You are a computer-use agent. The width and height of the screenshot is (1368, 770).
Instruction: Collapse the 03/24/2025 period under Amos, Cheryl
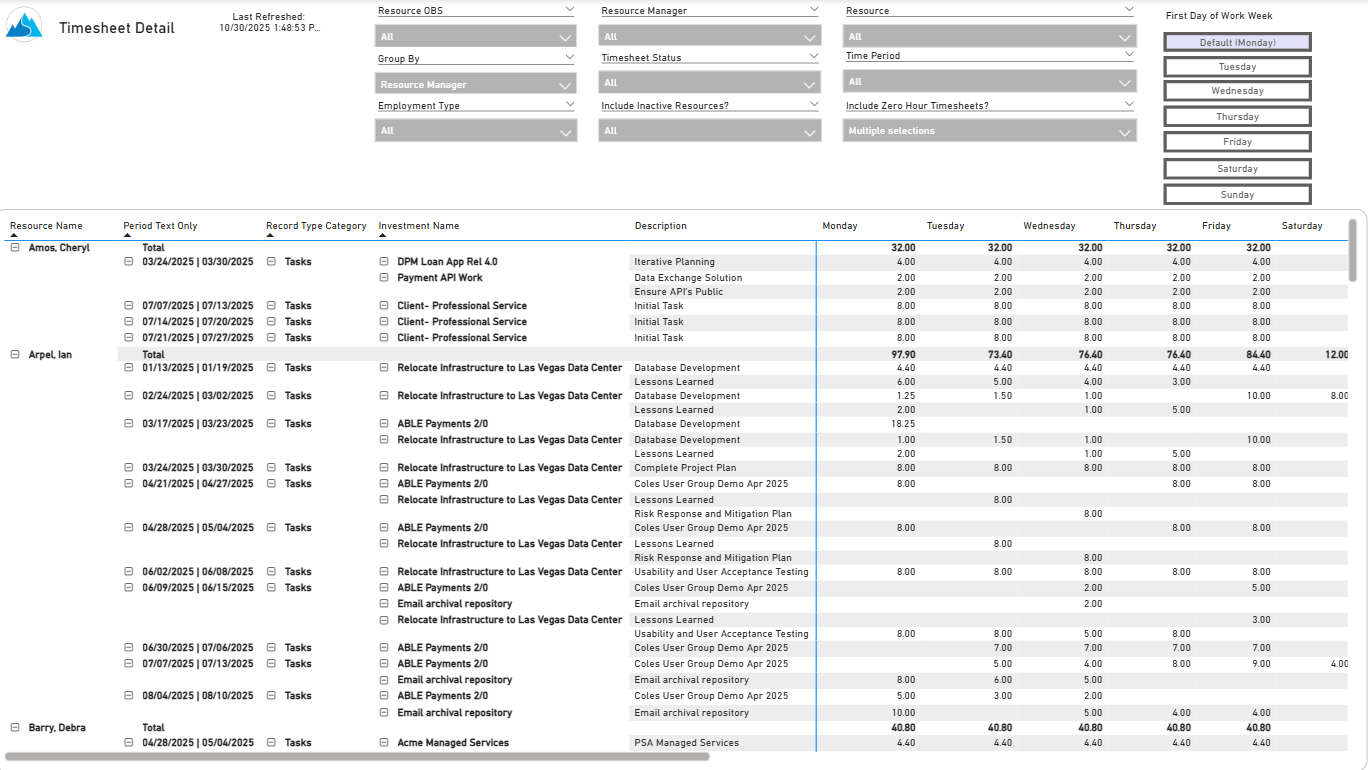129,262
